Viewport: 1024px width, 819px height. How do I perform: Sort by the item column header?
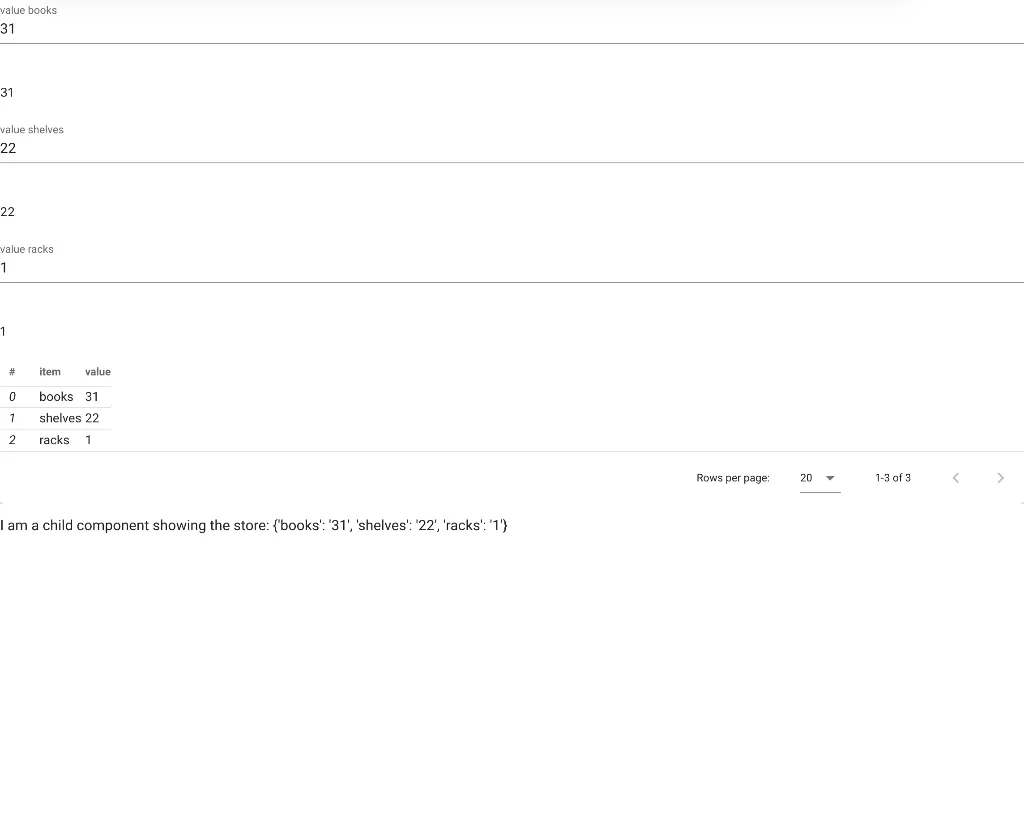[50, 372]
